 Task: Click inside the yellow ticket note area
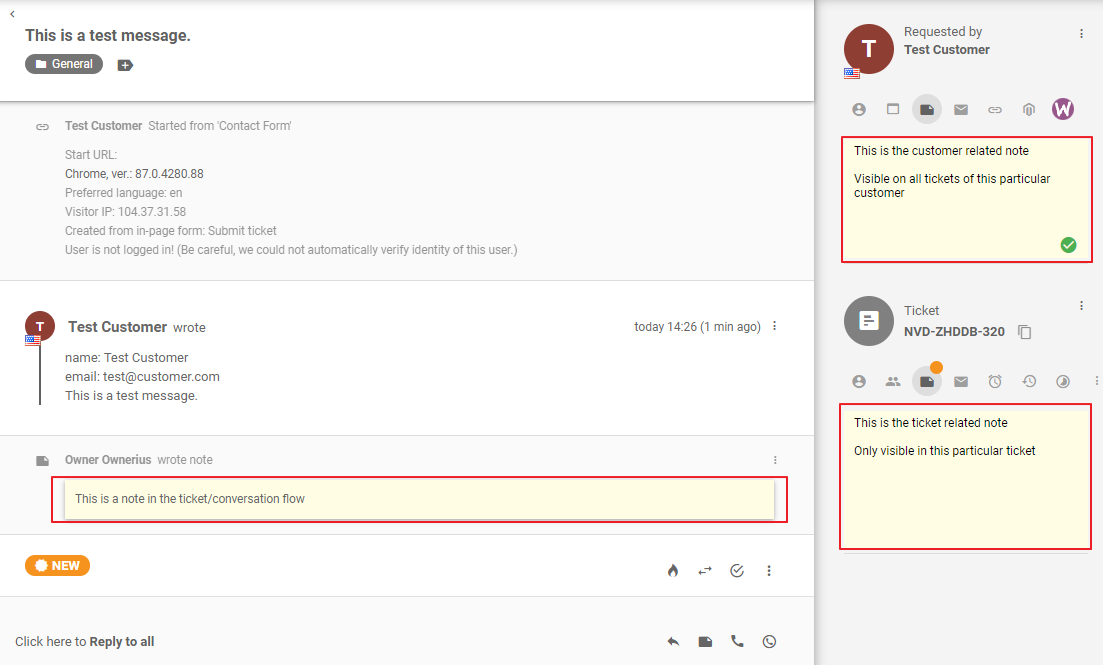click(965, 478)
